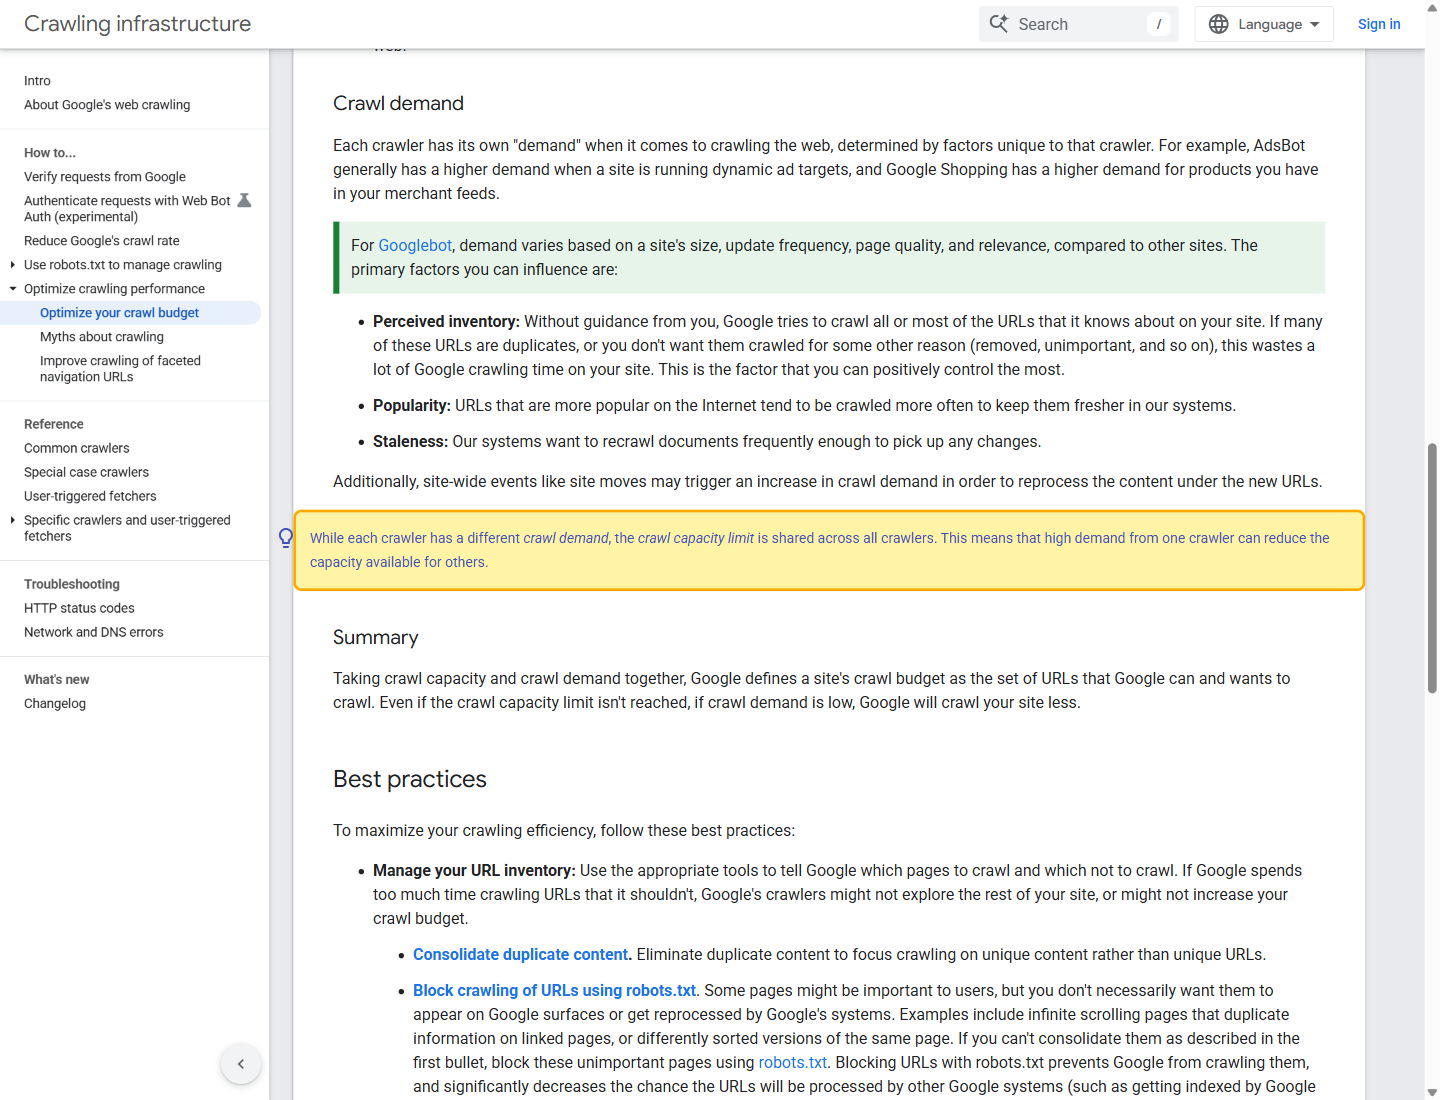Open the Googlebot link
Image resolution: width=1440 pixels, height=1100 pixels.
415,245
